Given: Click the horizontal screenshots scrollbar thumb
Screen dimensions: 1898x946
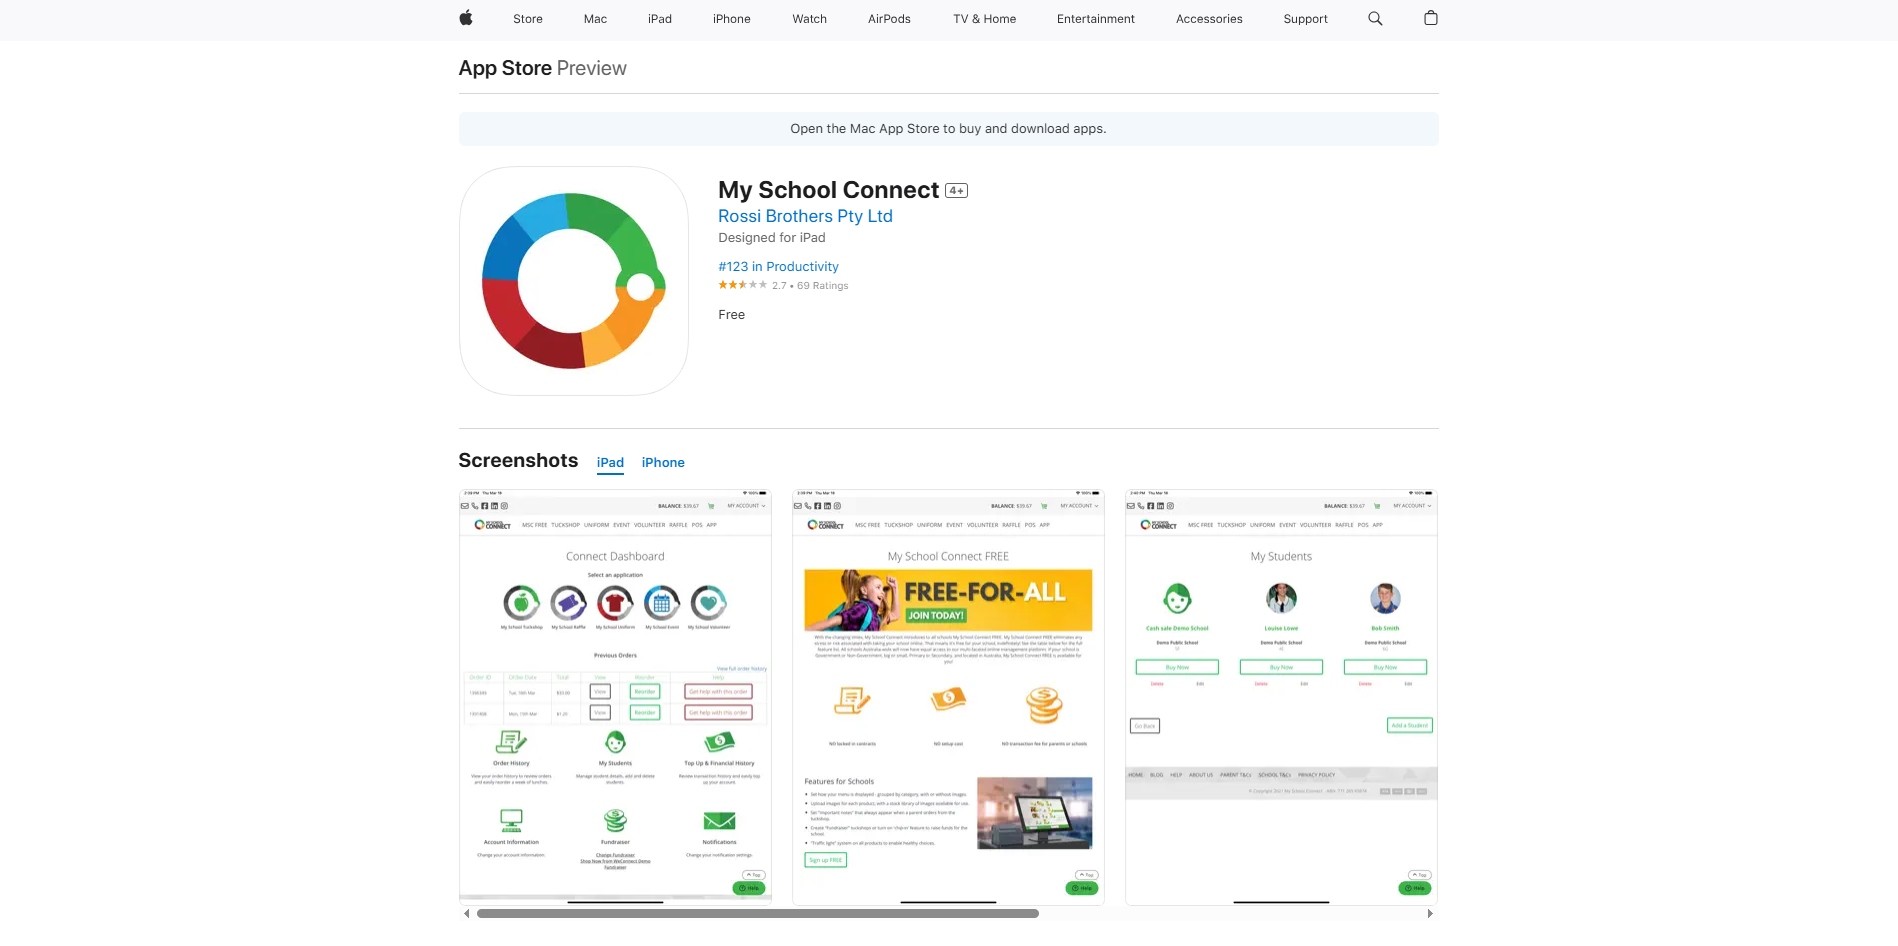Looking at the screenshot, I should 758,914.
